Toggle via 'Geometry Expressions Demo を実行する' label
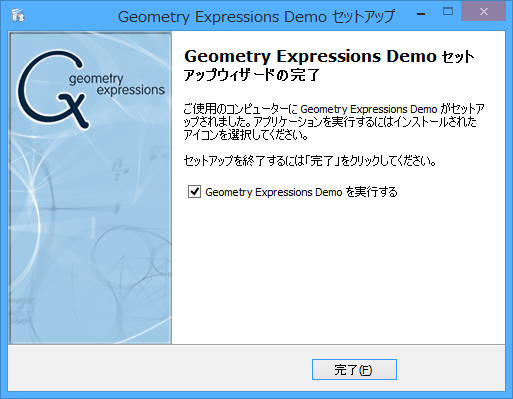The width and height of the screenshot is (513, 399). click(301, 192)
